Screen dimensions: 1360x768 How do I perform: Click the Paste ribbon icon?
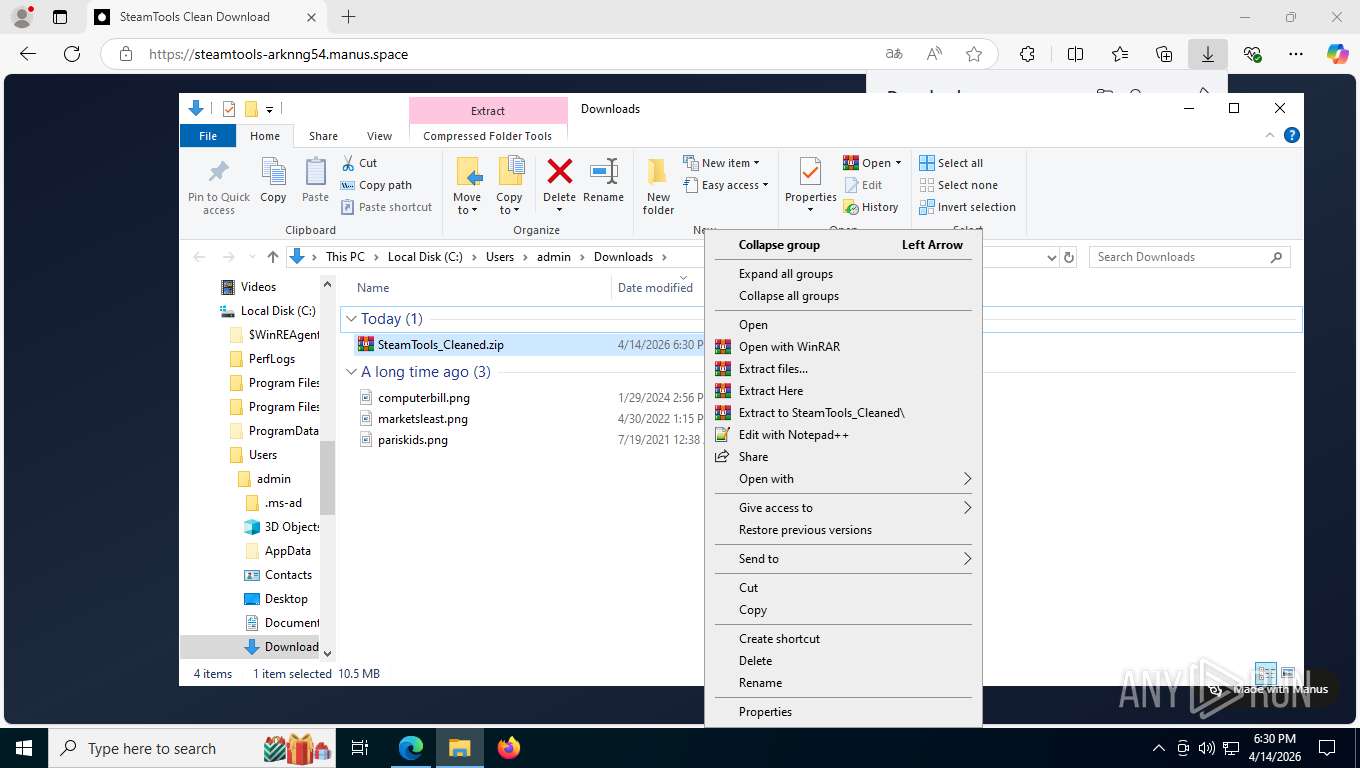(315, 172)
